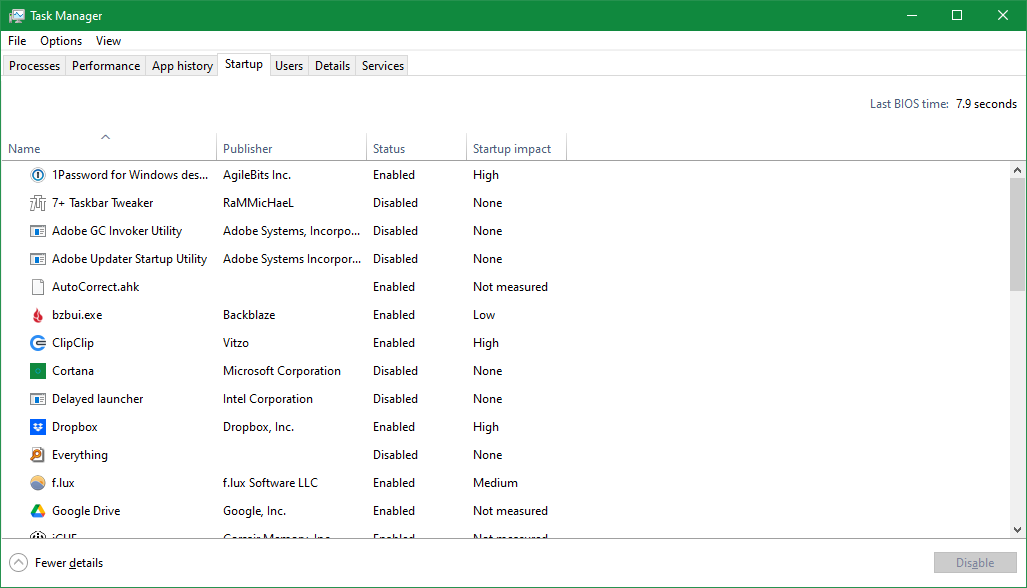Click the Disable button
This screenshot has width=1027, height=588.
pos(974,562)
